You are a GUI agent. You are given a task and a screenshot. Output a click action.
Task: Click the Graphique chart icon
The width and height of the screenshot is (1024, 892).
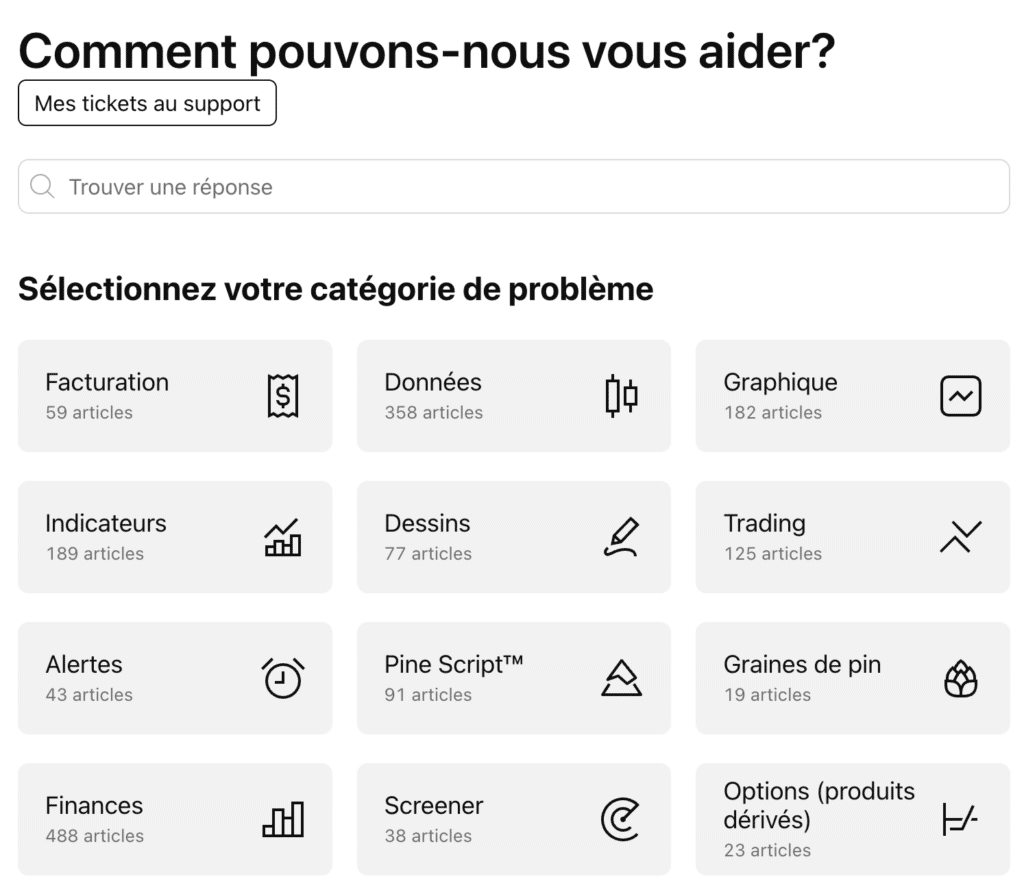(961, 396)
